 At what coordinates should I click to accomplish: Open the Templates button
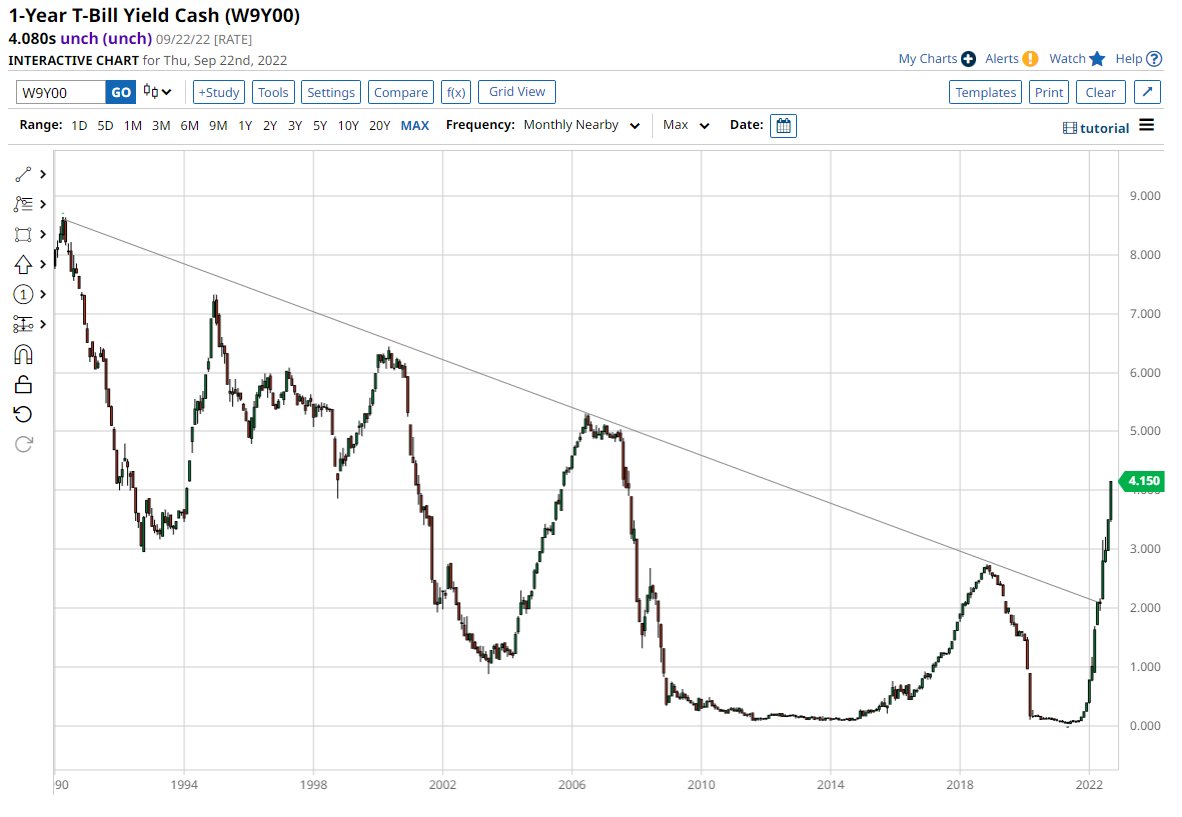click(985, 92)
